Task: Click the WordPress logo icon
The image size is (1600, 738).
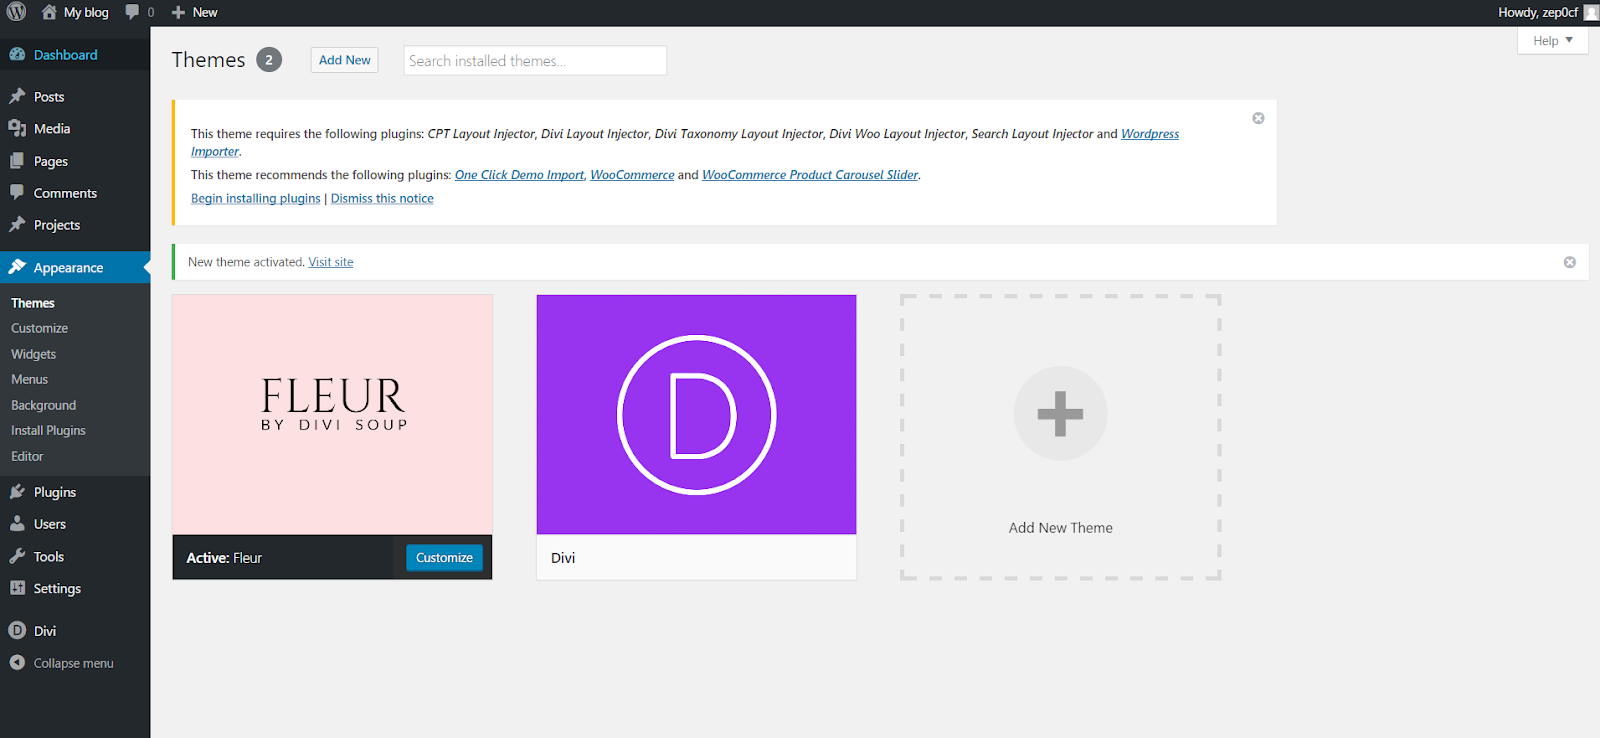Action: click(x=17, y=12)
